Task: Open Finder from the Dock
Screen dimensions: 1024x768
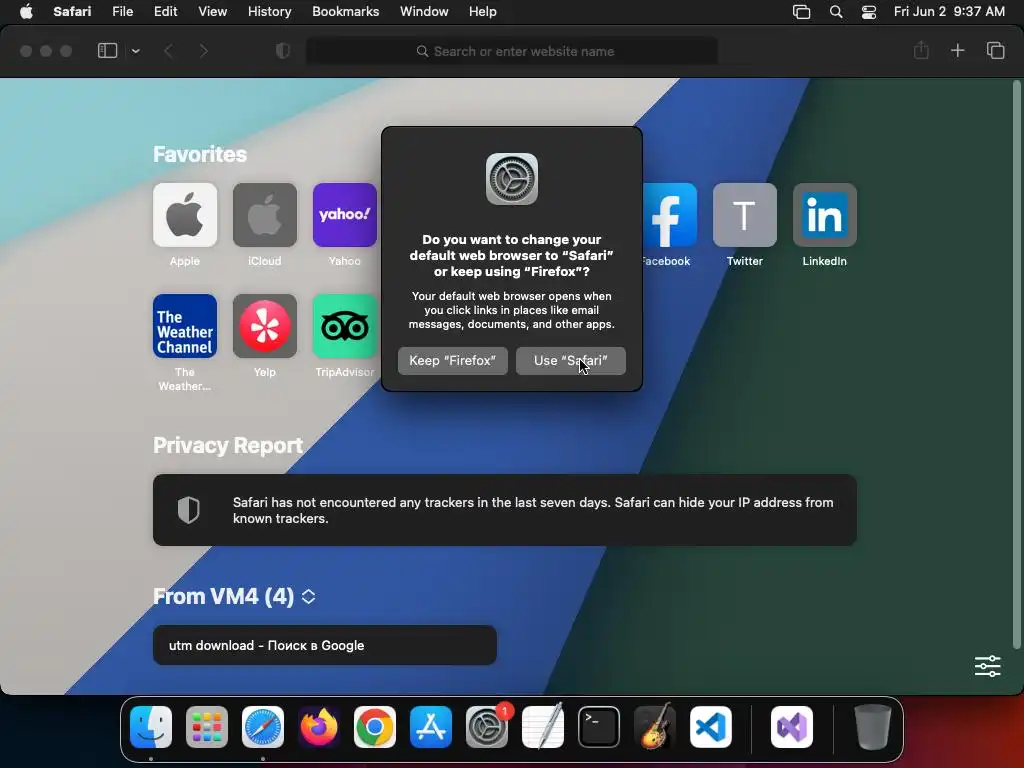Action: pyautogui.click(x=151, y=727)
